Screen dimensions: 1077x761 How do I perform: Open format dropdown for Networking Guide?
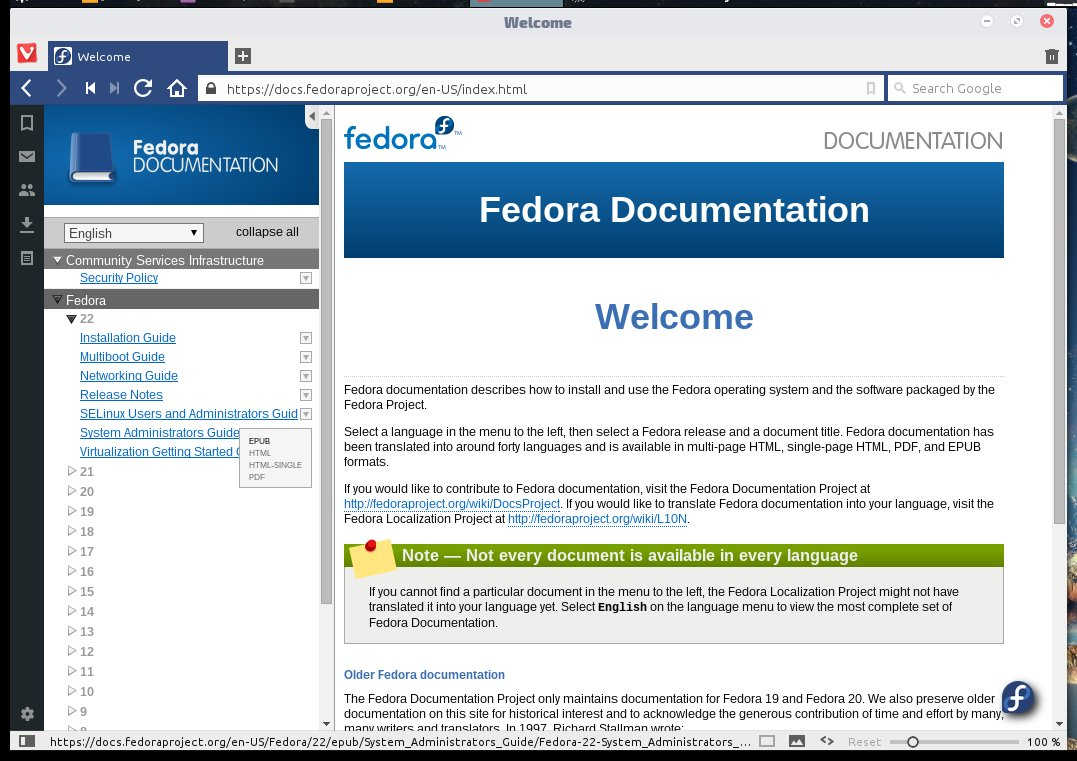coord(306,376)
